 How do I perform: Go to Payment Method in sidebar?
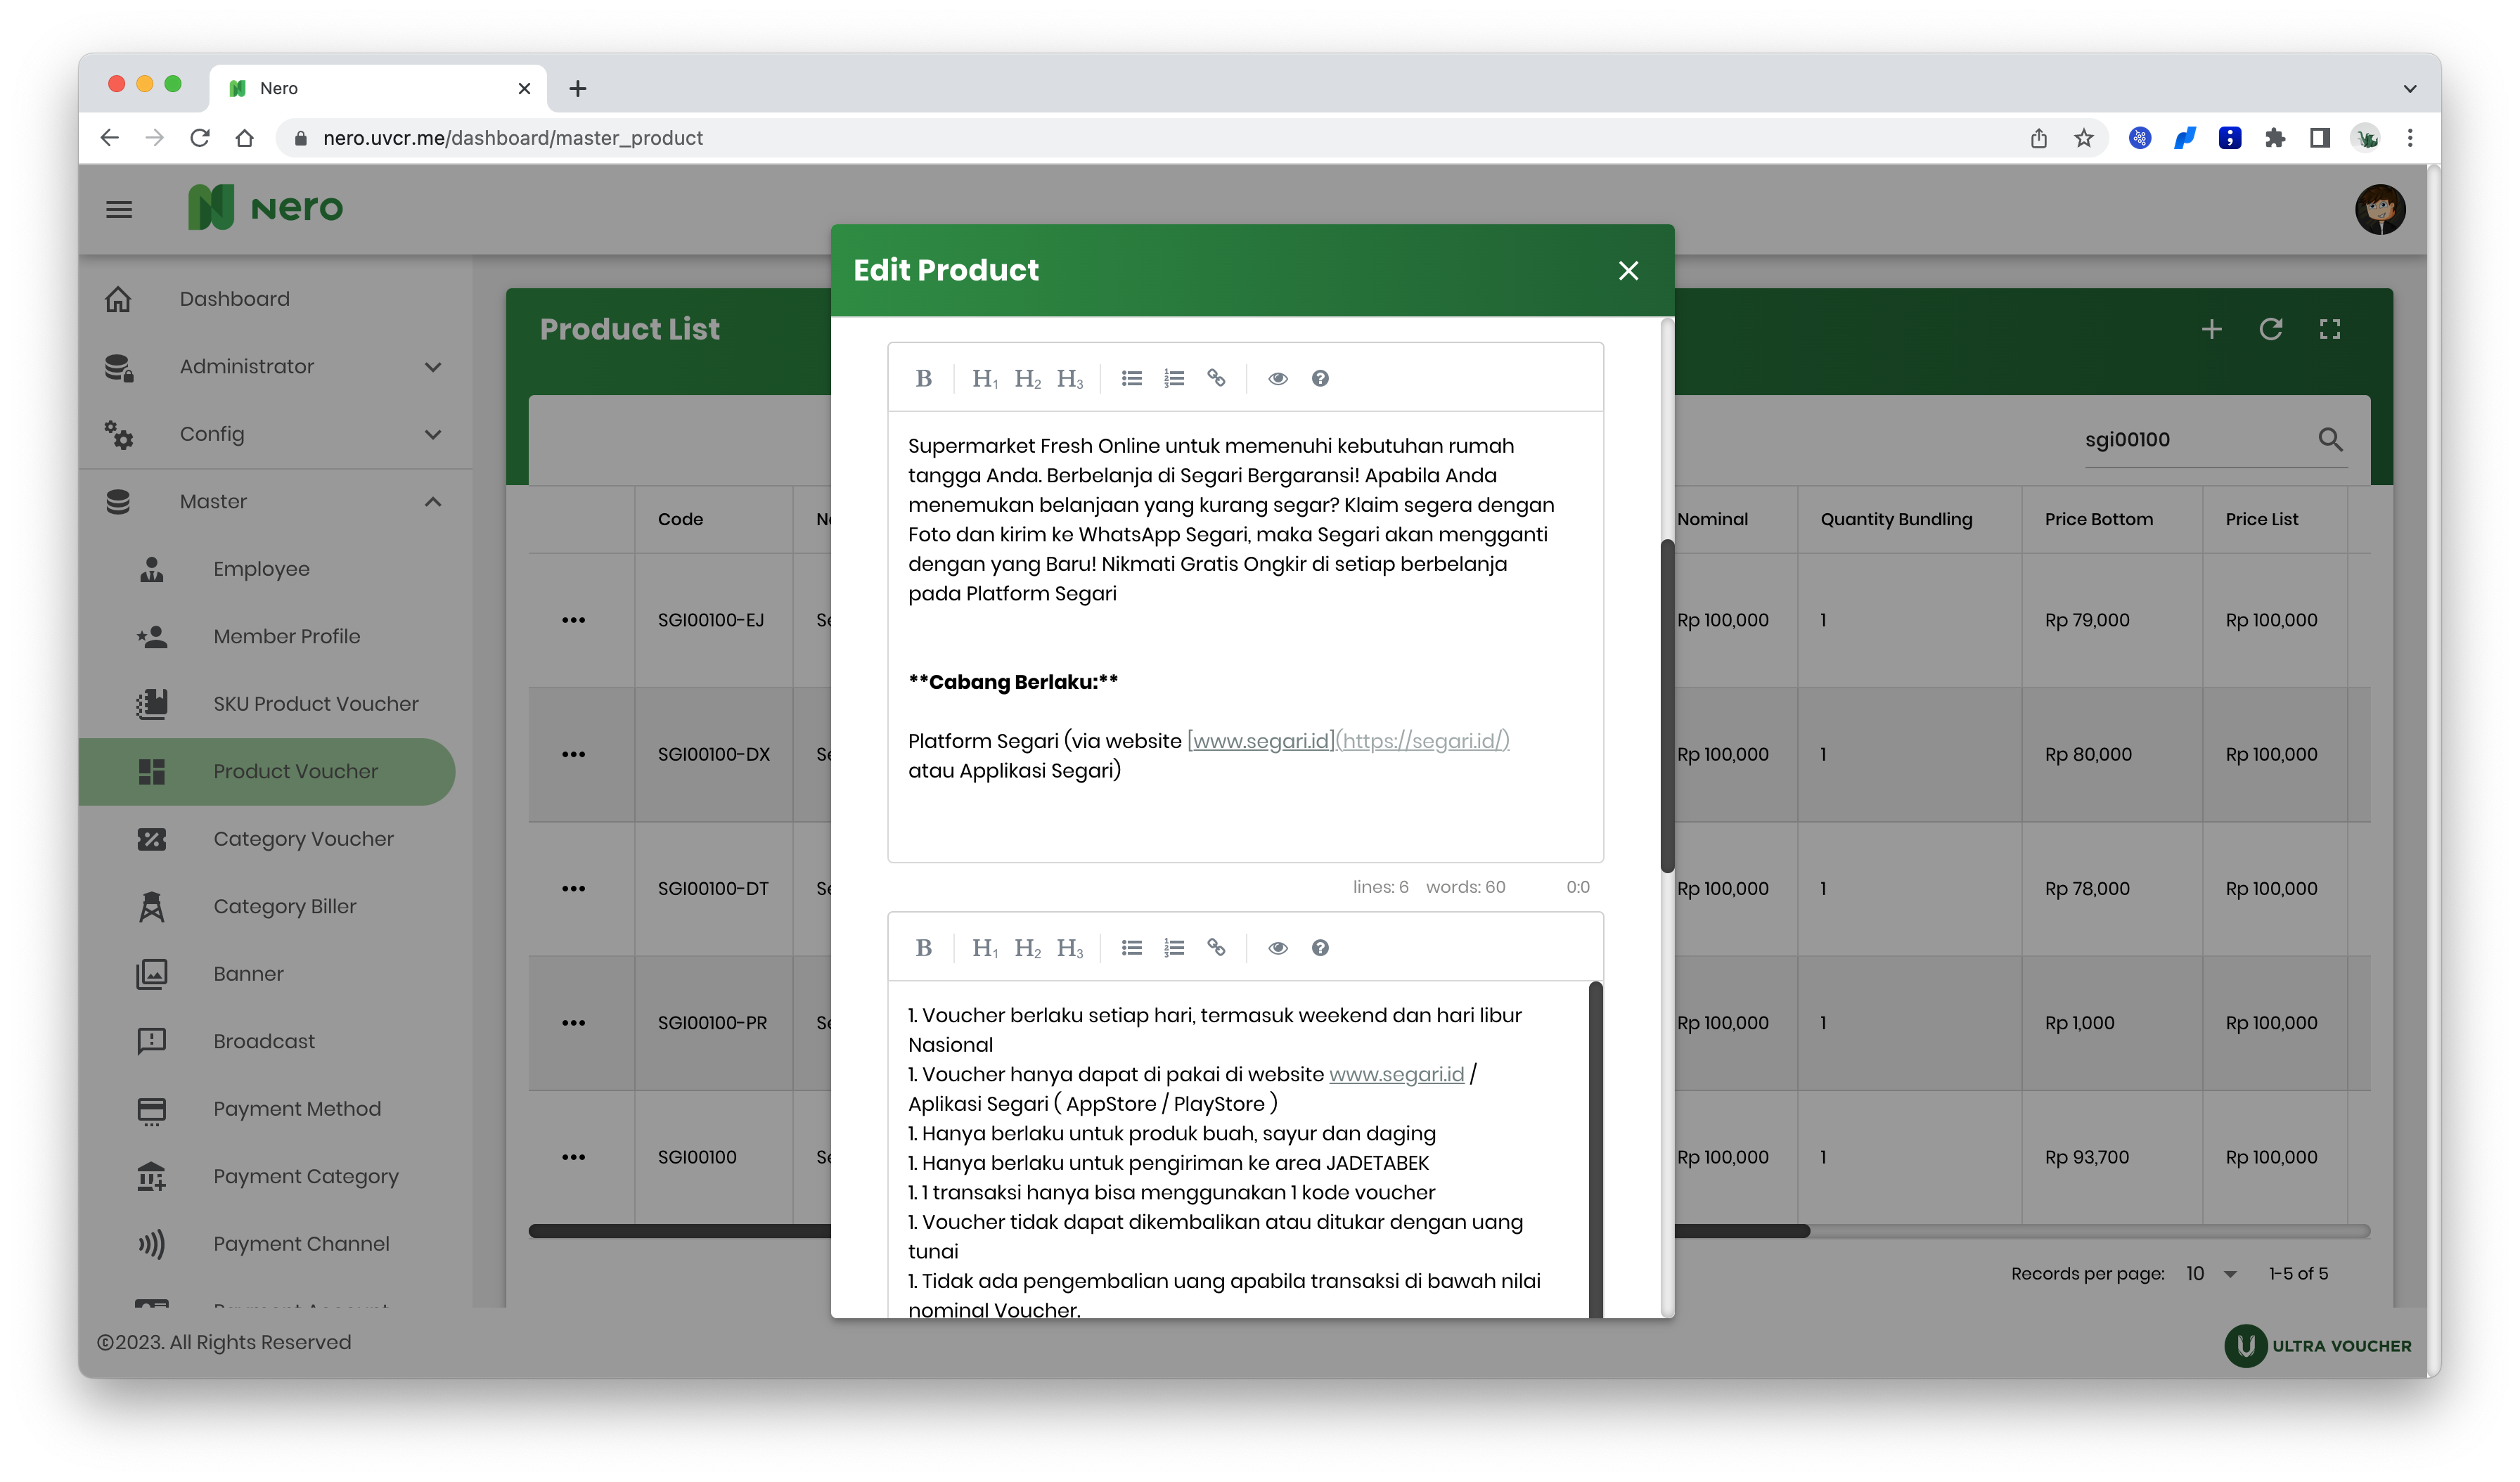[296, 1109]
